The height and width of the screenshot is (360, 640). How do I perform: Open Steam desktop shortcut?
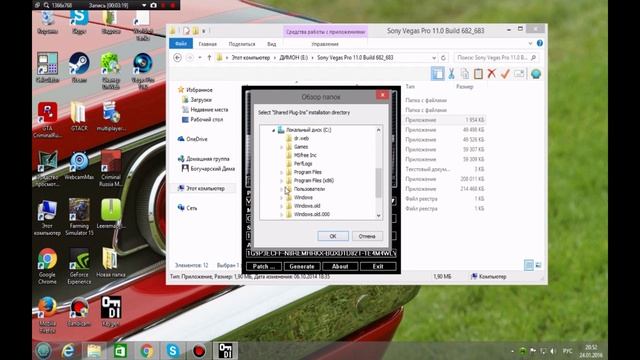tap(79, 67)
